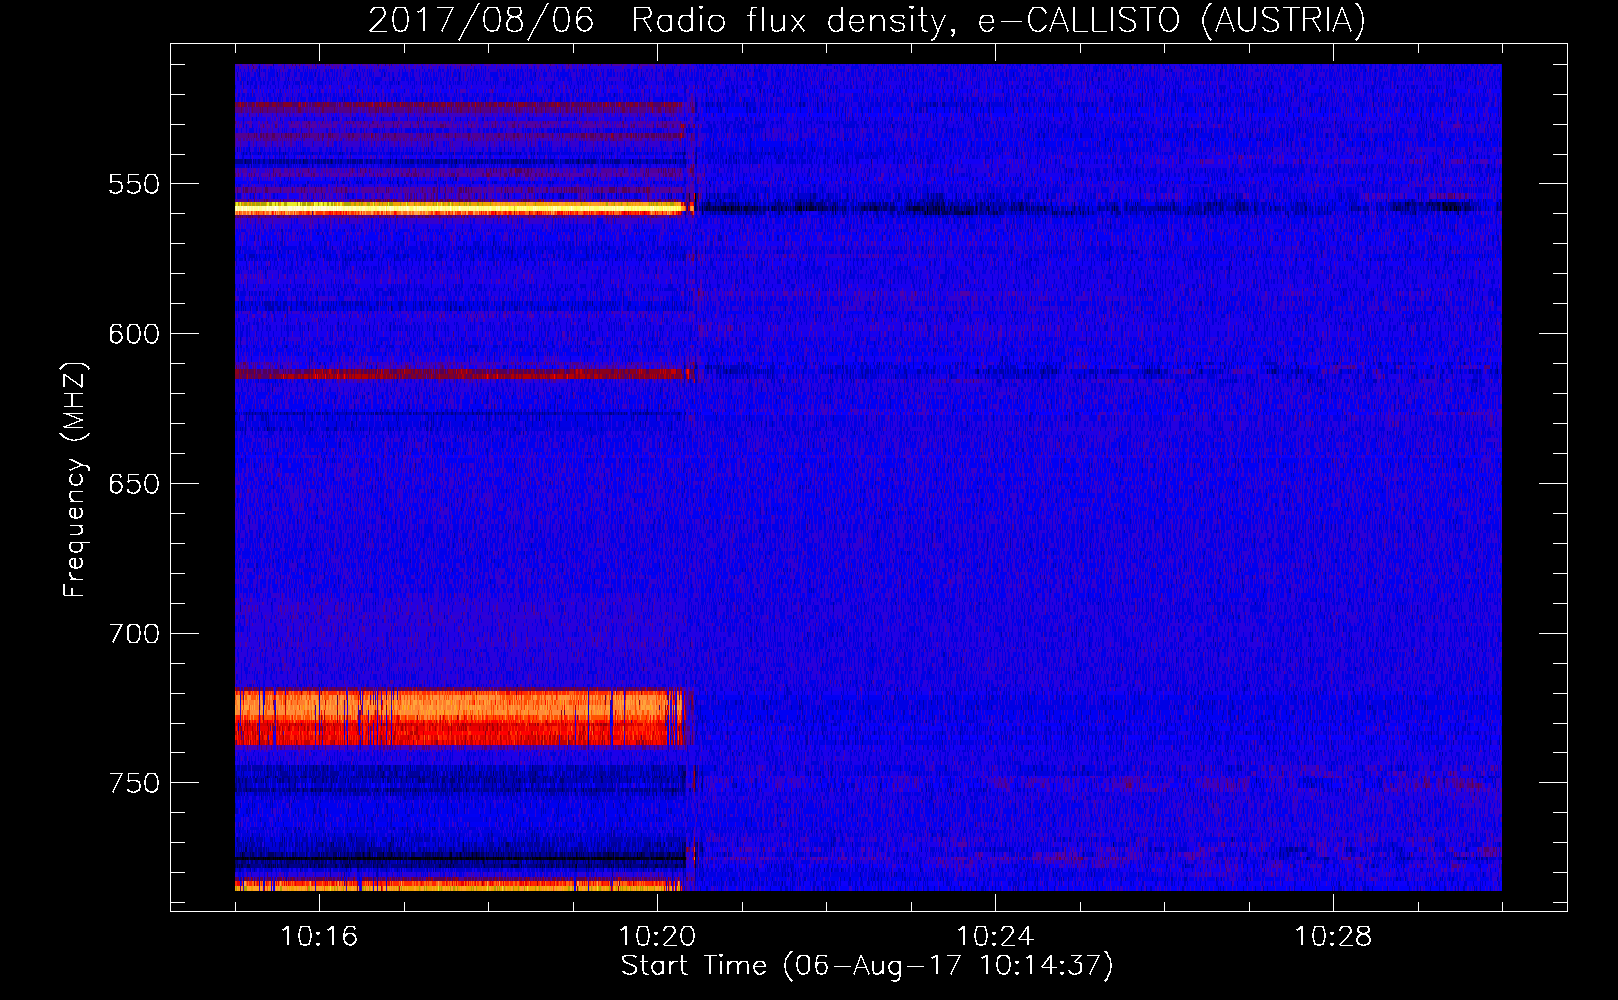Click the 10:20 time tick label
1618x1000 pixels.
pyautogui.click(x=657, y=937)
